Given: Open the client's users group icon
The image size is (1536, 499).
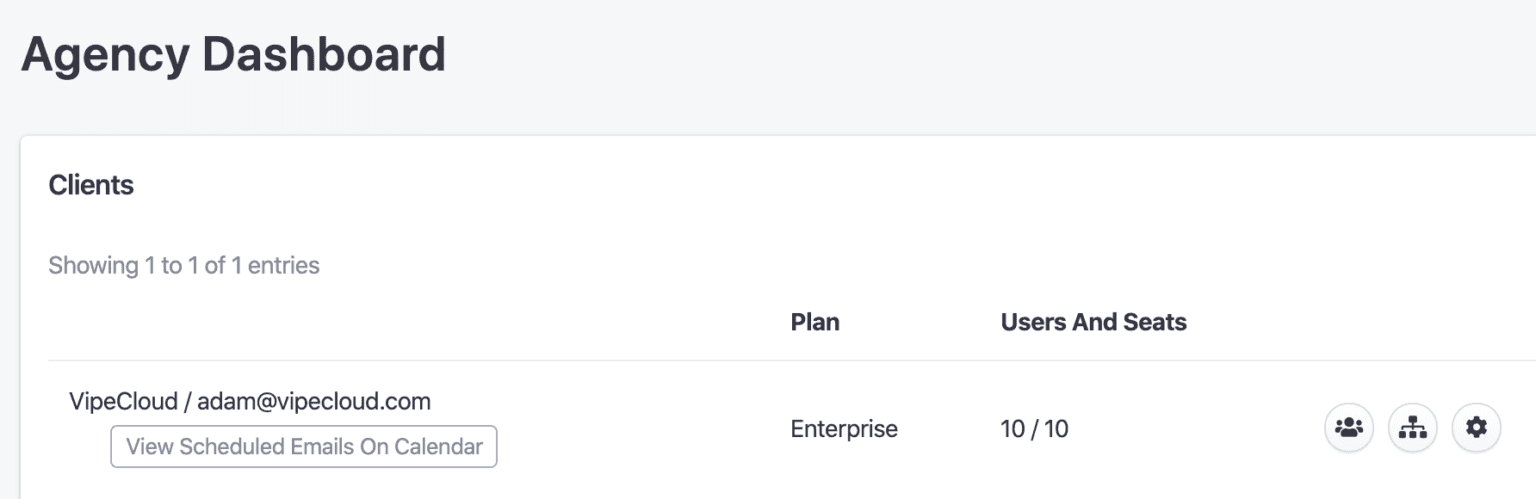Looking at the screenshot, I should (x=1349, y=428).
